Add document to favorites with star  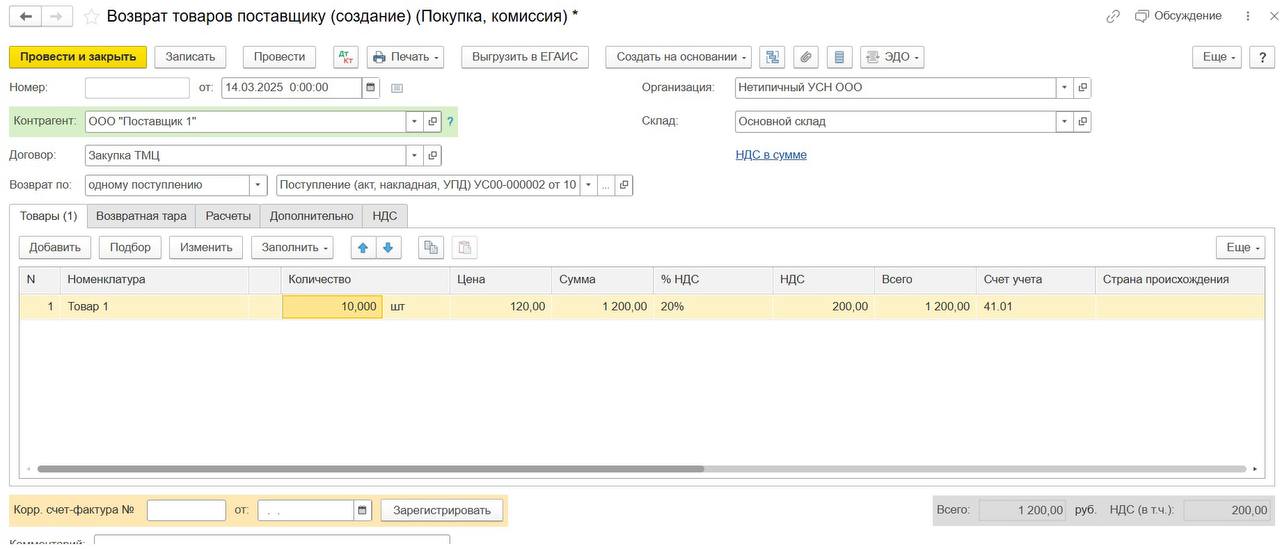91,16
